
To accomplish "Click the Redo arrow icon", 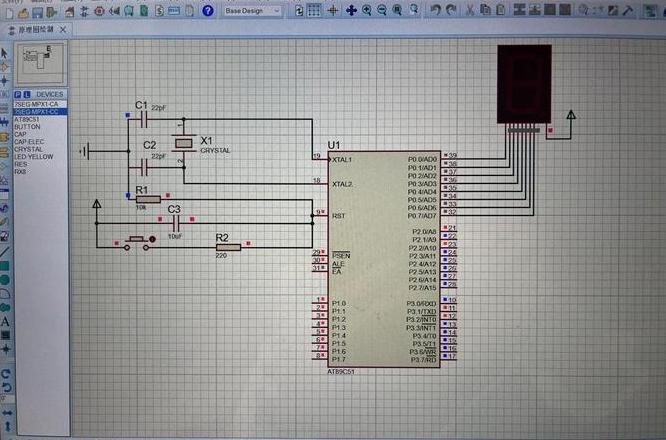I will [x=451, y=9].
